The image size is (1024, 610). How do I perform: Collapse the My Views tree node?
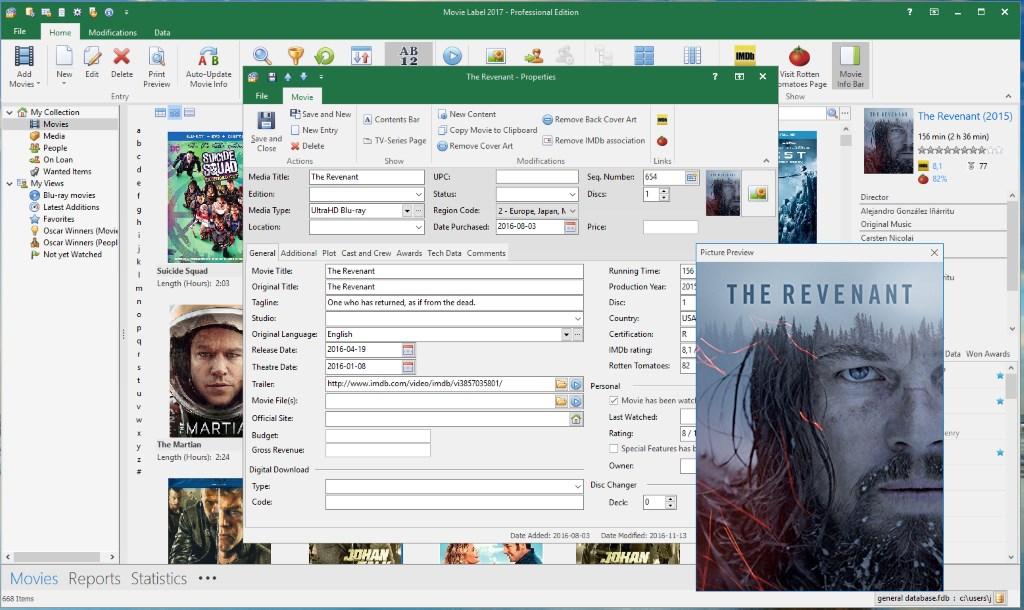tap(9, 184)
